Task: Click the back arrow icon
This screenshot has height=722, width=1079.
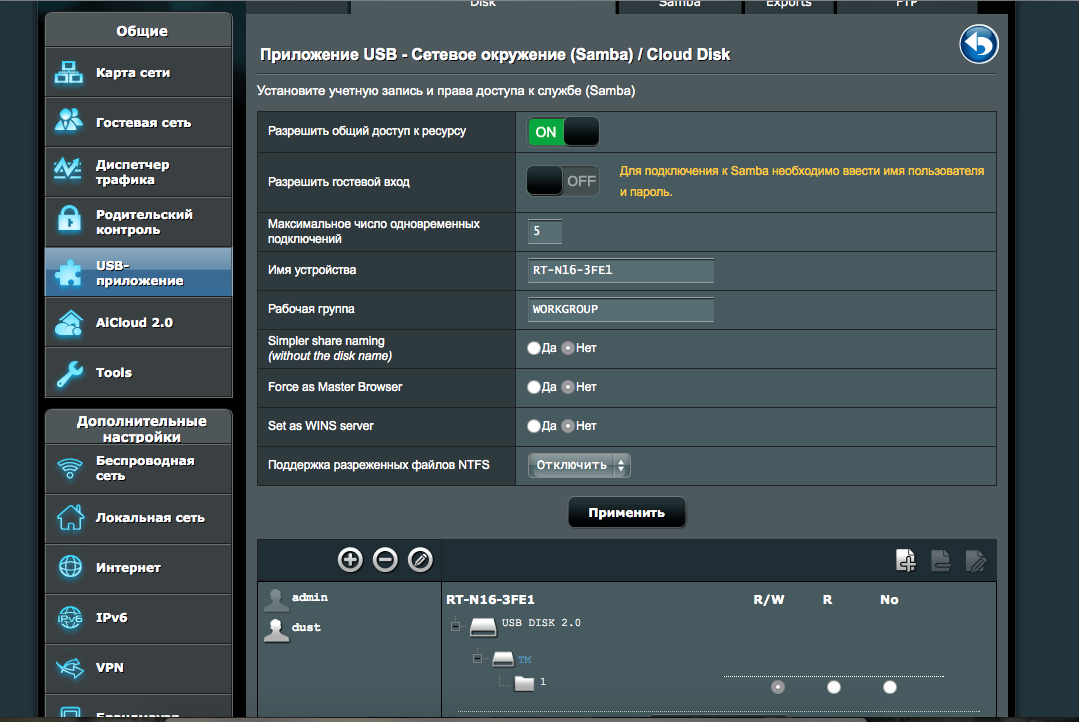Action: [x=978, y=45]
